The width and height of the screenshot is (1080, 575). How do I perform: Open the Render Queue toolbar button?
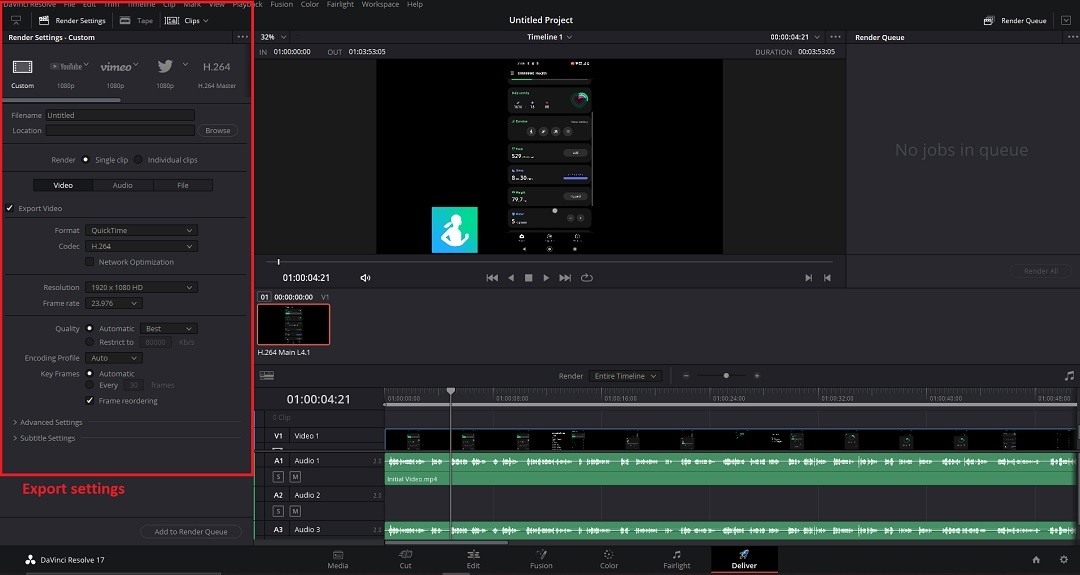[x=1015, y=21]
